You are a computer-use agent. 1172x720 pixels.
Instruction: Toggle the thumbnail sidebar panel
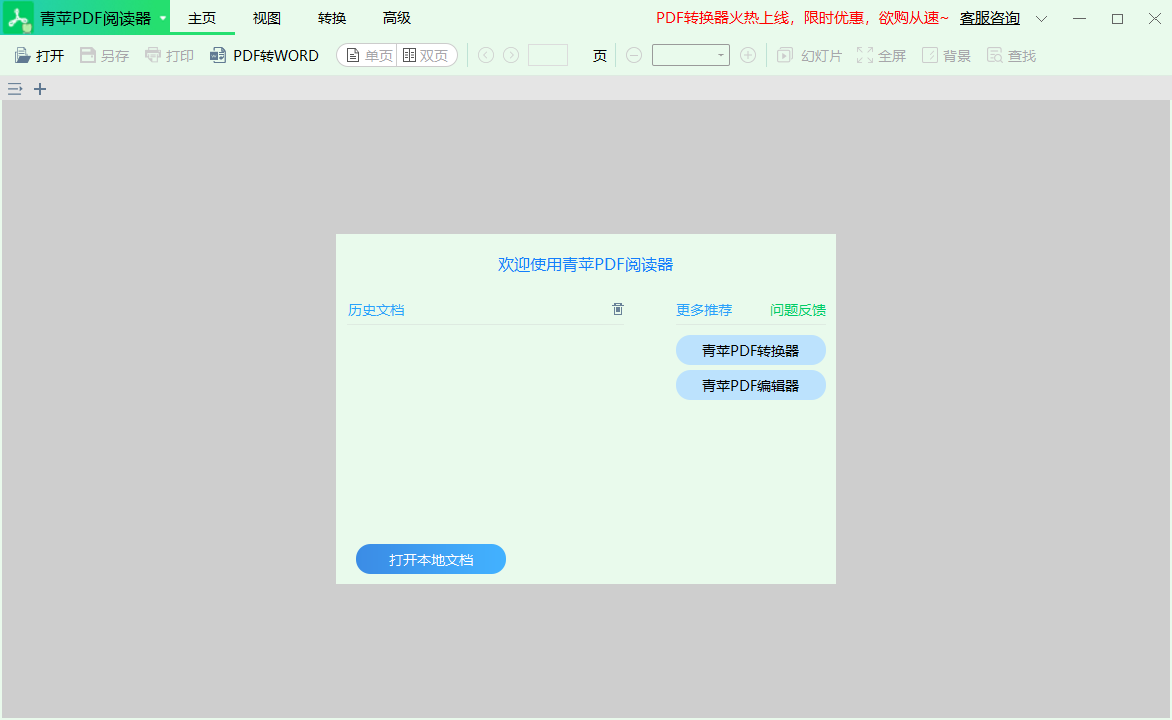pos(14,89)
